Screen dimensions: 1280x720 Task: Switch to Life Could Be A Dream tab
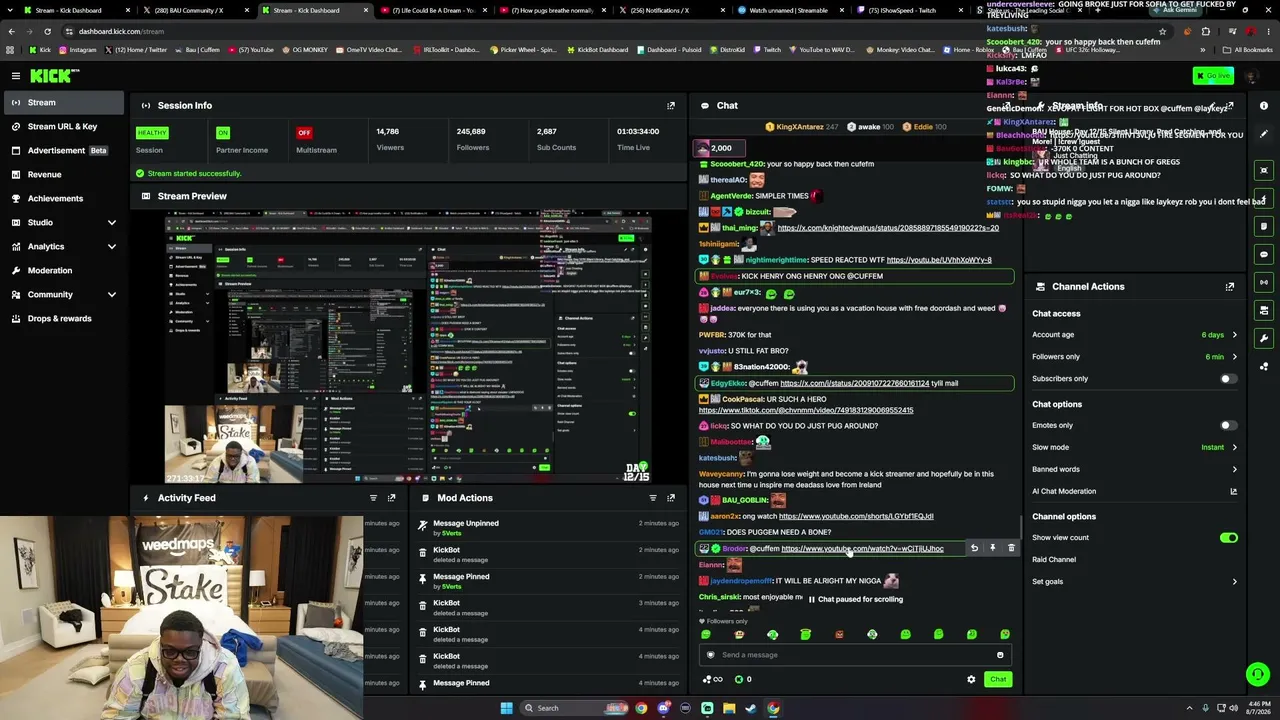[x=431, y=10]
